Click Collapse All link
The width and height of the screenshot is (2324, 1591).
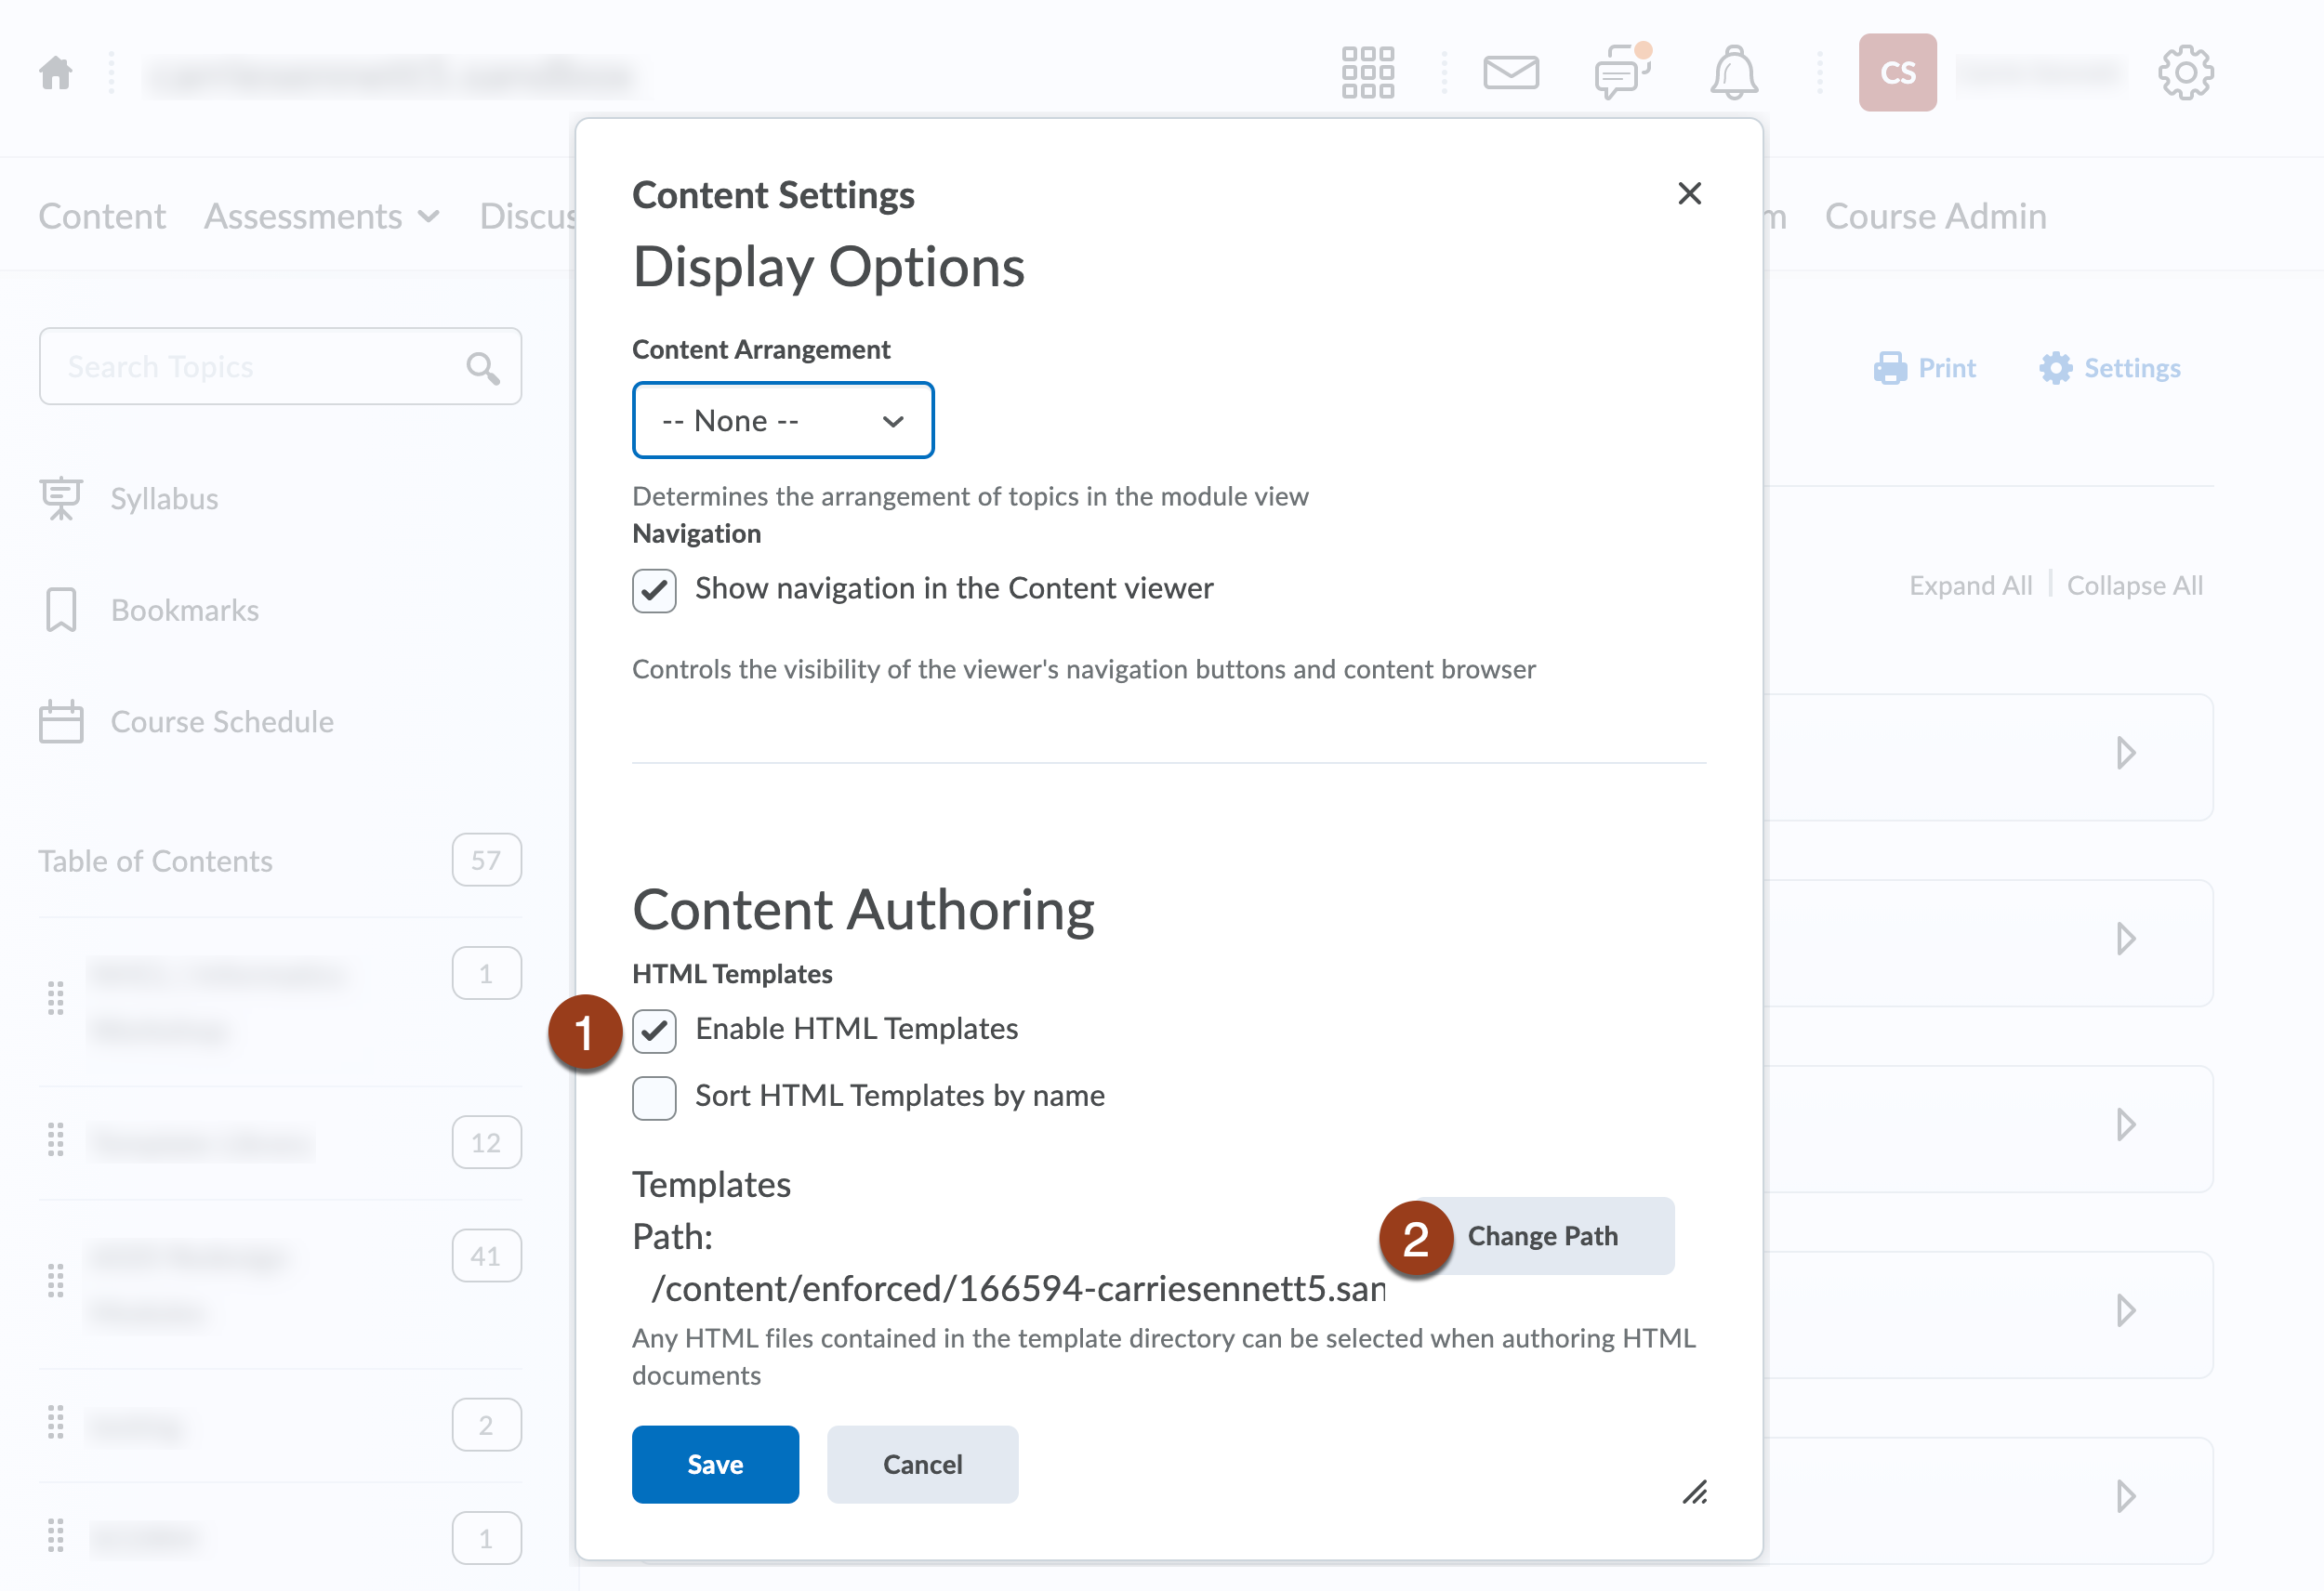[x=2134, y=585]
